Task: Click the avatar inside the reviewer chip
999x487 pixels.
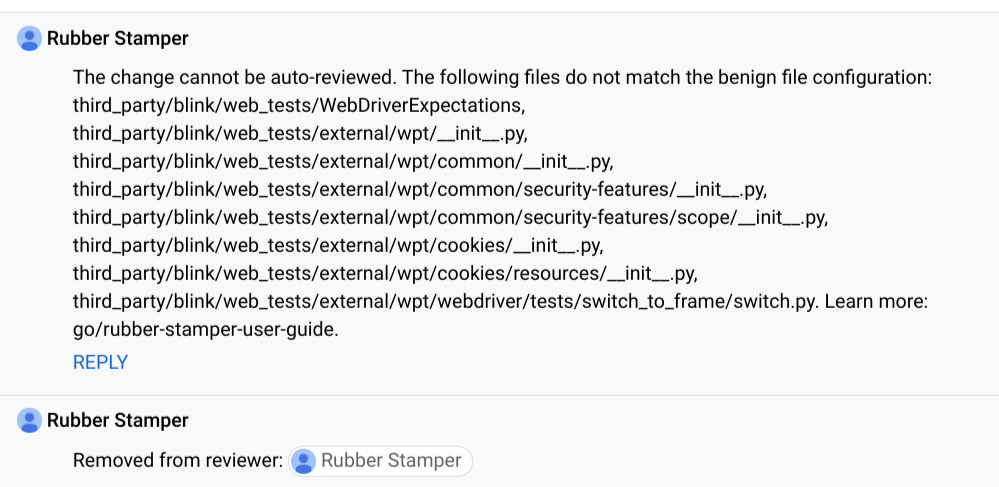Action: click(x=305, y=461)
